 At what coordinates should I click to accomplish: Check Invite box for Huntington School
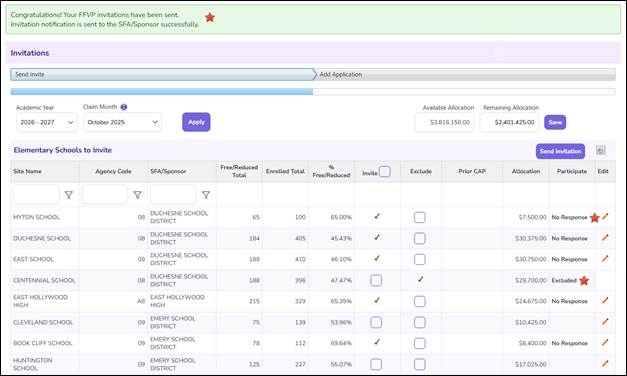click(x=376, y=364)
